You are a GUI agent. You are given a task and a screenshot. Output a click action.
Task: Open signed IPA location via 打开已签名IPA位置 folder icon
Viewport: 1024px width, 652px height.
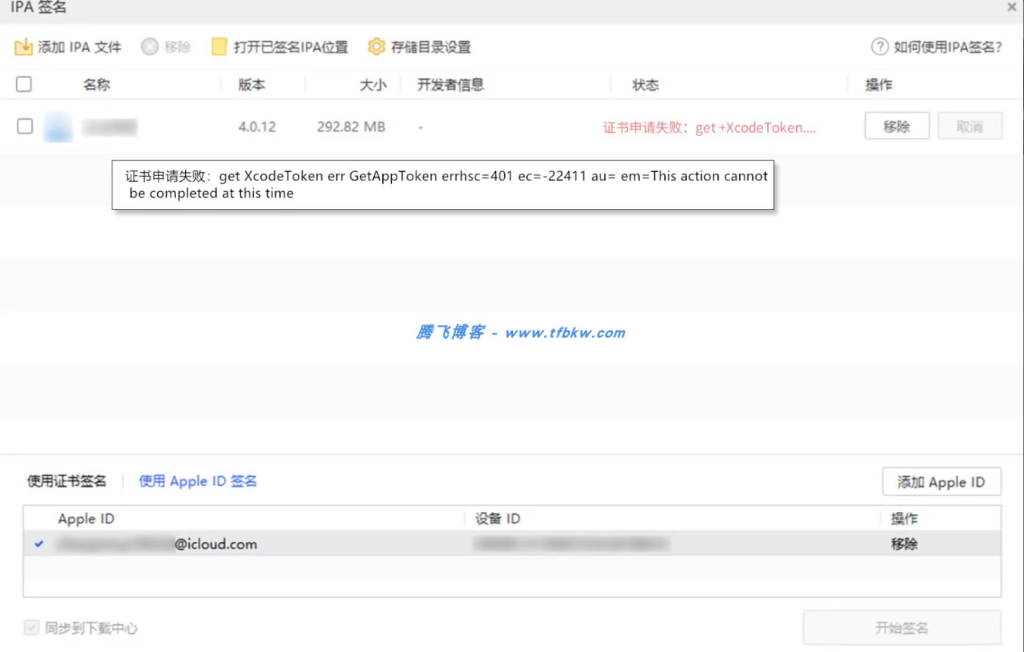coord(220,46)
